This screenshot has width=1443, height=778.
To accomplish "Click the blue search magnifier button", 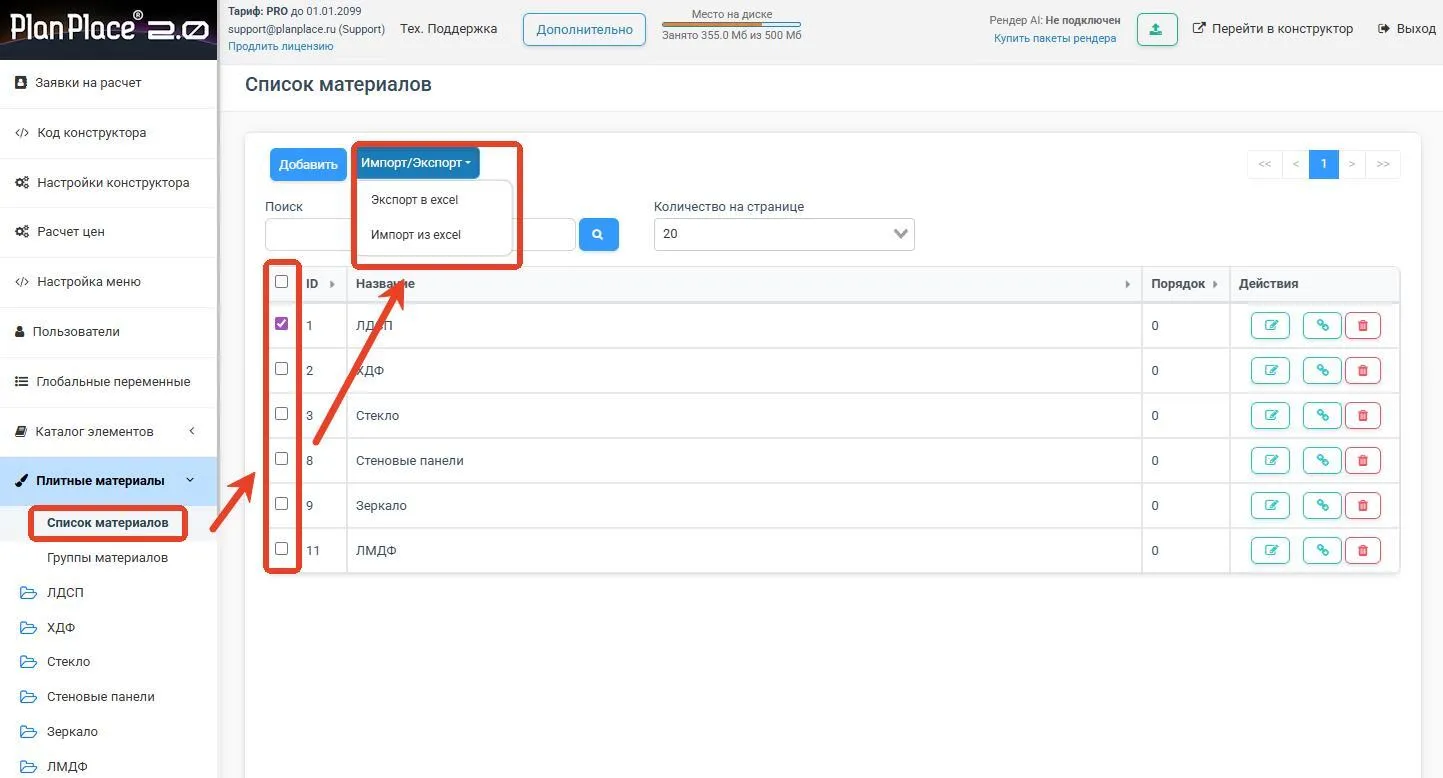I will (x=599, y=234).
